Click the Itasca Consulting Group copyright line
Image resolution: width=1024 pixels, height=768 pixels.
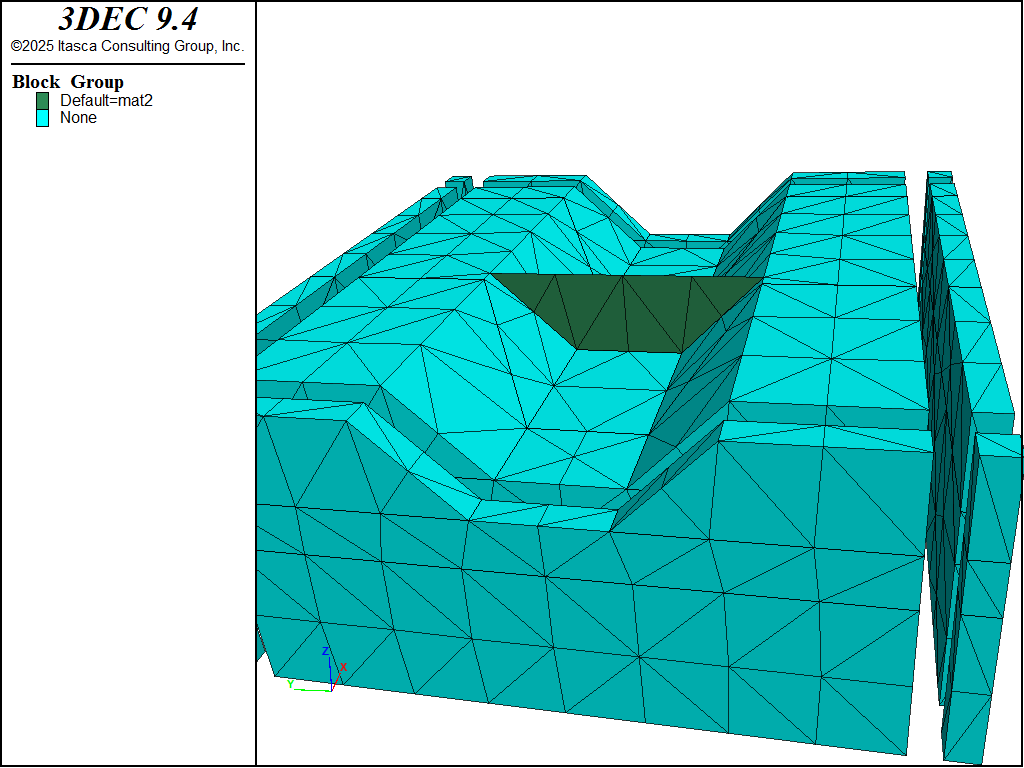[127, 46]
